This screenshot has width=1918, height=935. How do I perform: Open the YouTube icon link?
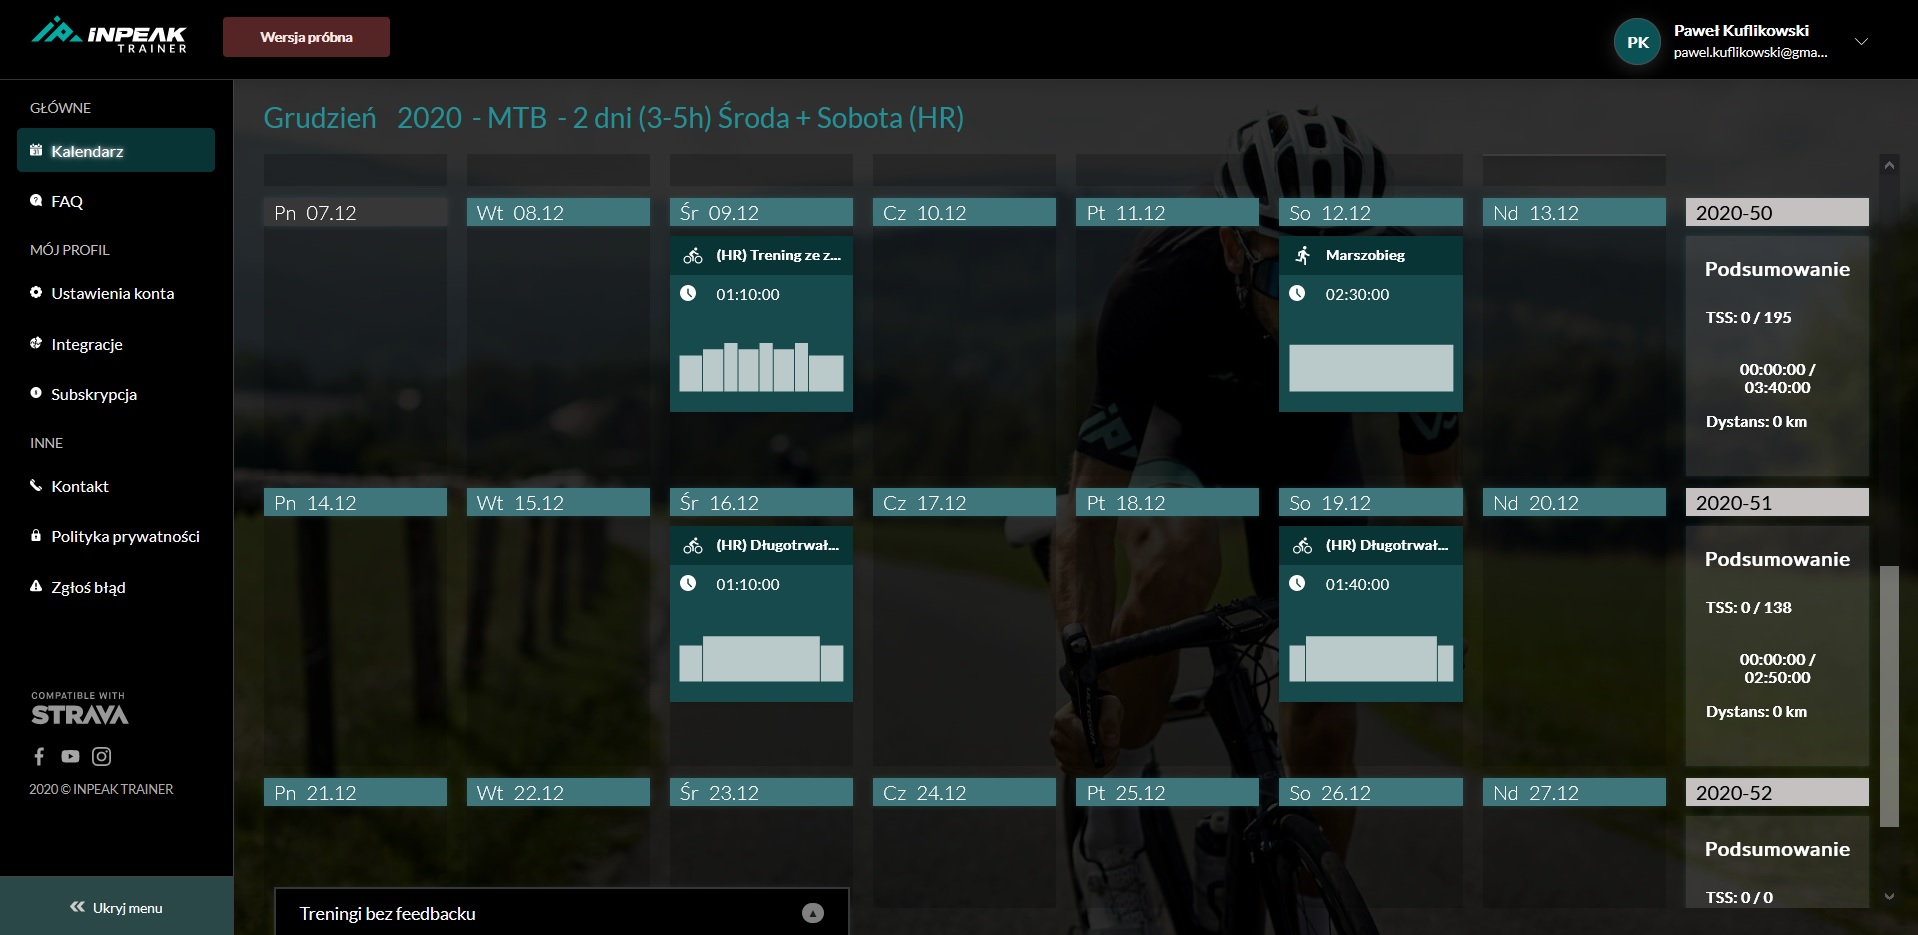click(x=70, y=757)
